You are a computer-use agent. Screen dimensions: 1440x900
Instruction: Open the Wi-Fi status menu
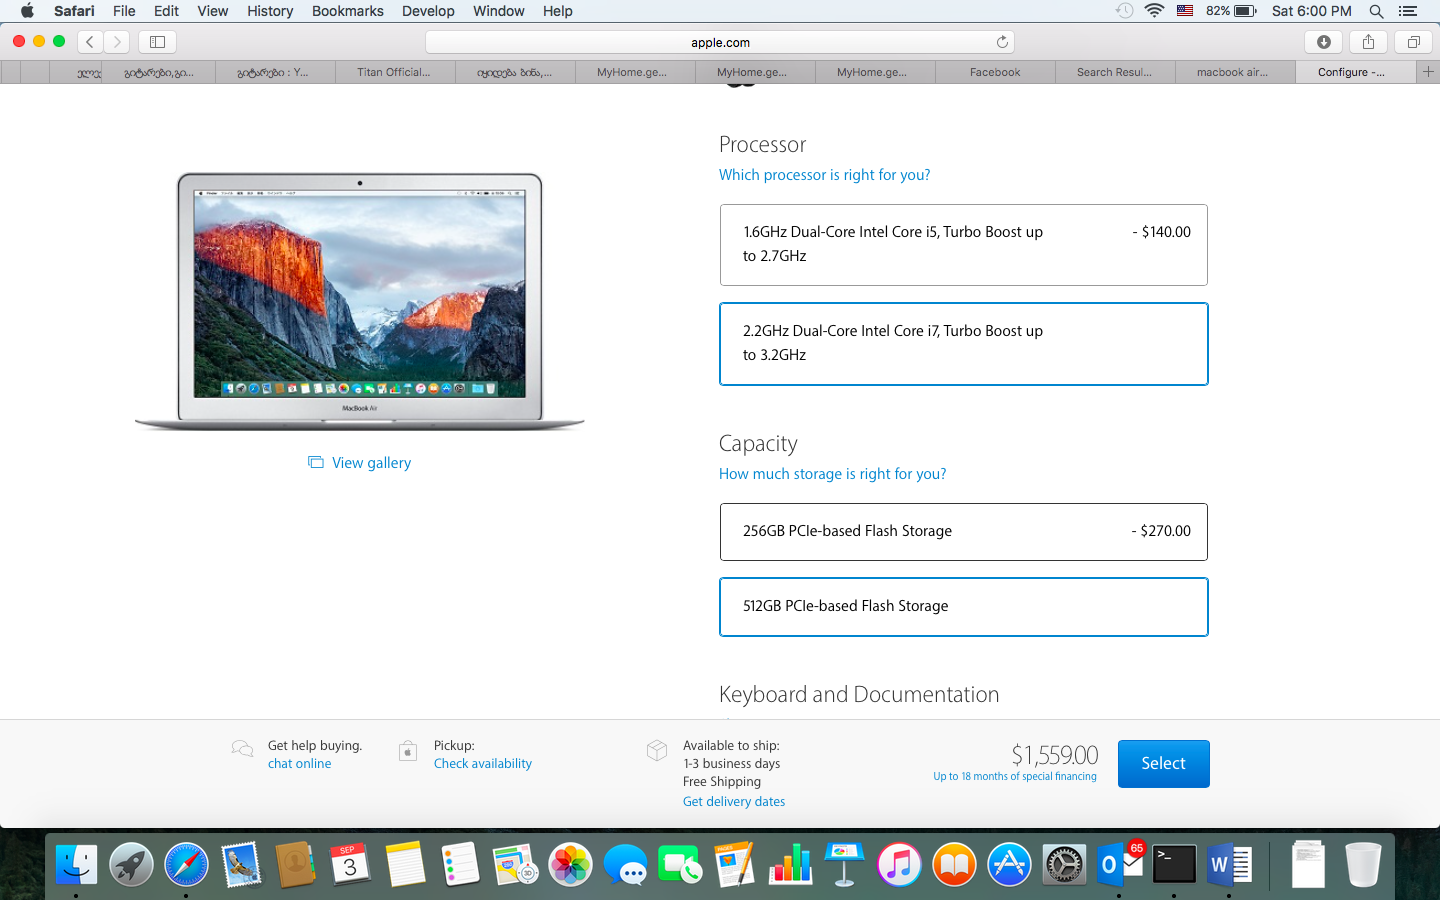1154,11
